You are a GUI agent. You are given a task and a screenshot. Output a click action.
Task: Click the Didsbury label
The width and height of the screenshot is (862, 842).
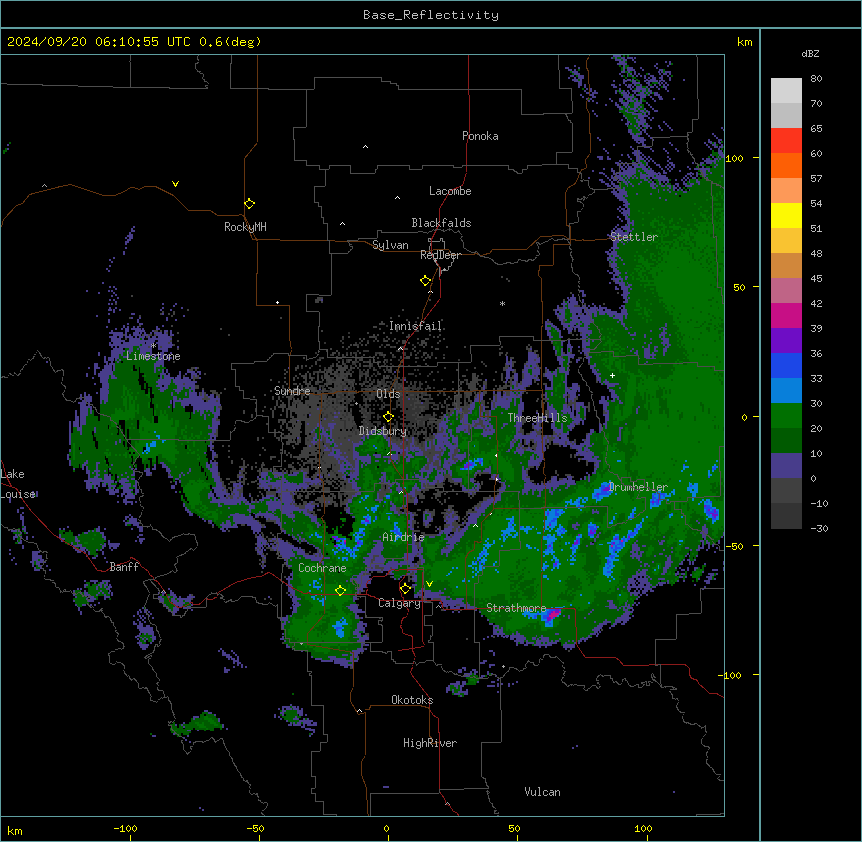tap(382, 431)
